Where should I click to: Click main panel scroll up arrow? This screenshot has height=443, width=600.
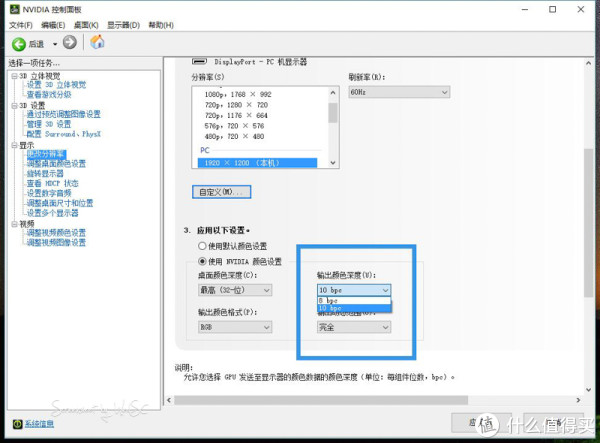pyautogui.click(x=589, y=63)
